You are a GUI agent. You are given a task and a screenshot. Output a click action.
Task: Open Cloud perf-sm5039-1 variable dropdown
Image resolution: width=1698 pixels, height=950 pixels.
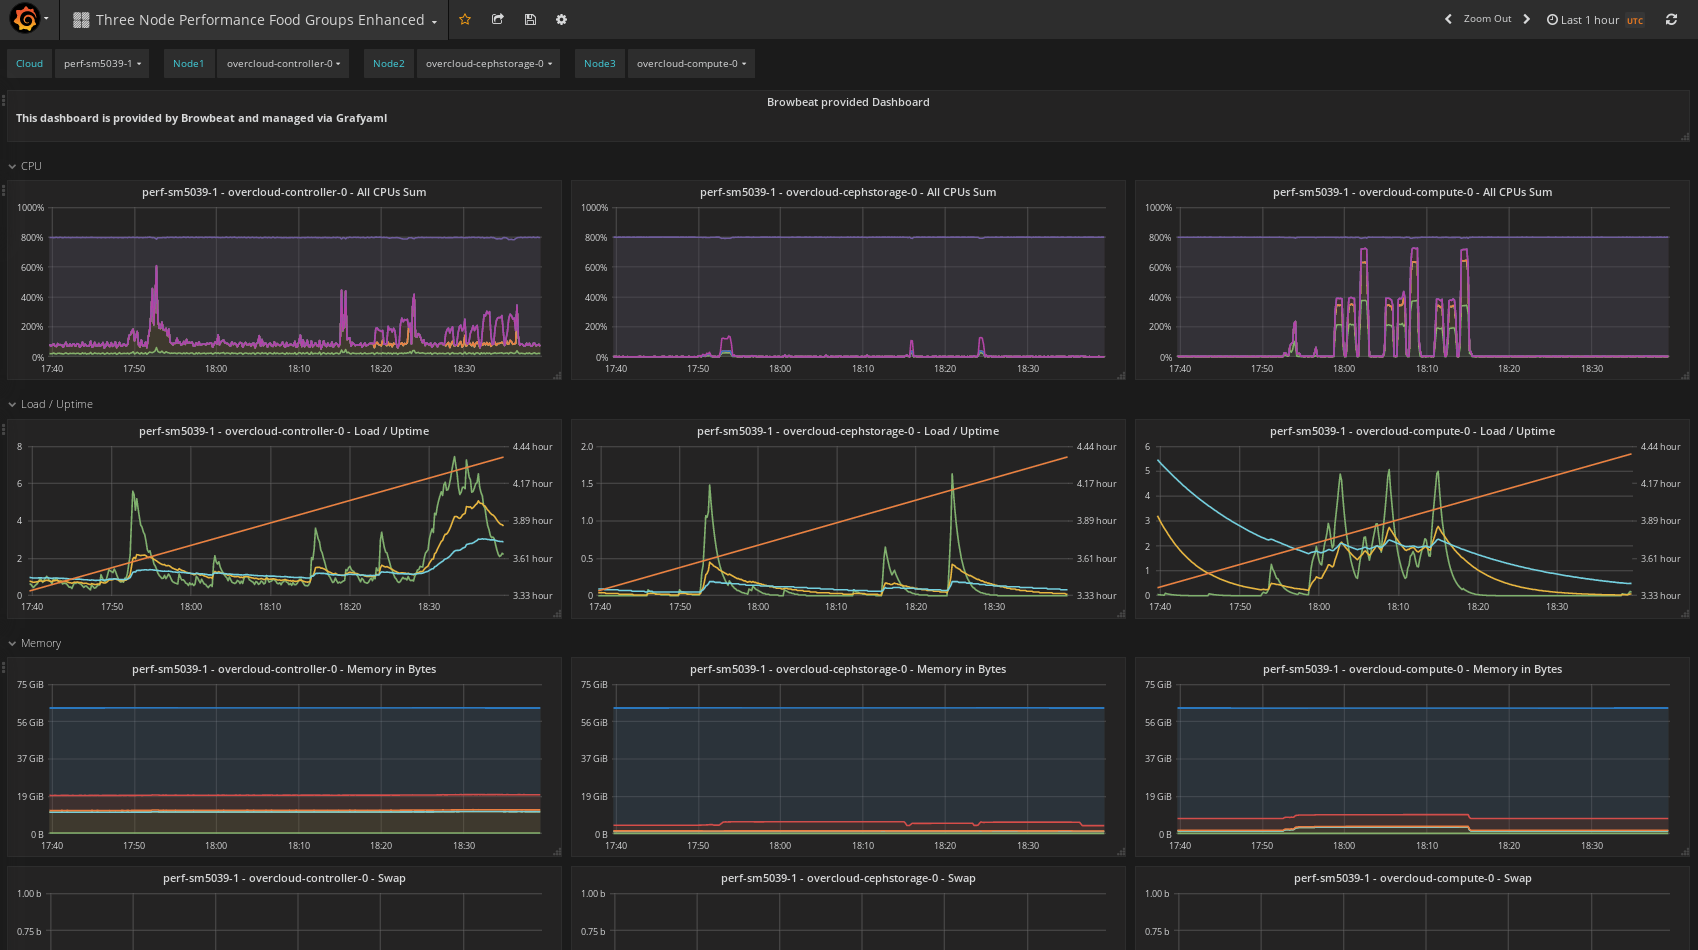click(102, 64)
